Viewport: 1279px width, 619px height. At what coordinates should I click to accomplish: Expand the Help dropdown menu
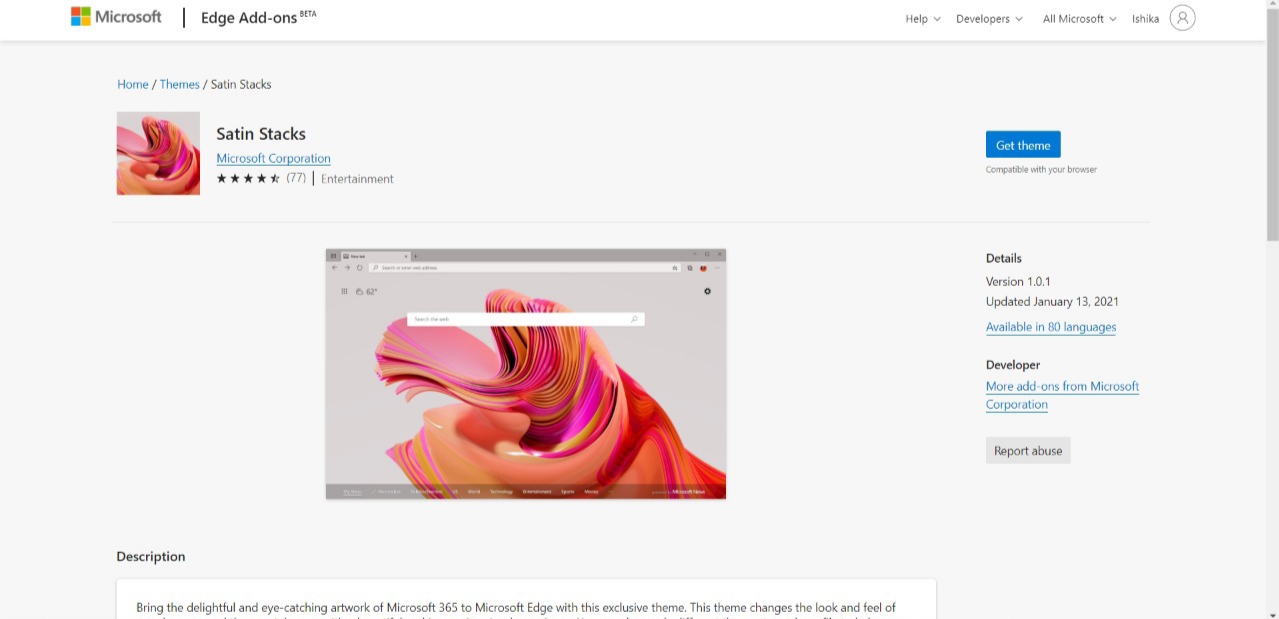923,18
